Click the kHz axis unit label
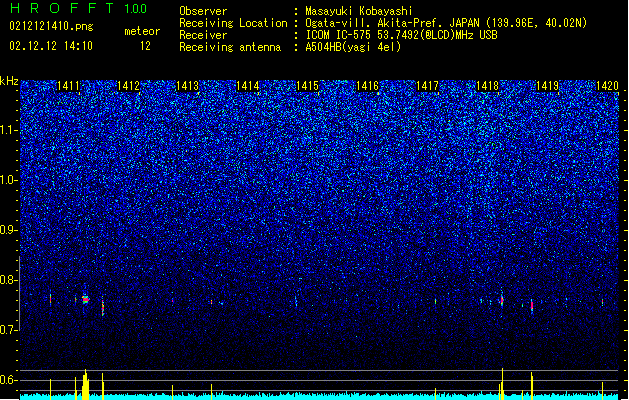The width and height of the screenshot is (629, 400). (x=9, y=81)
